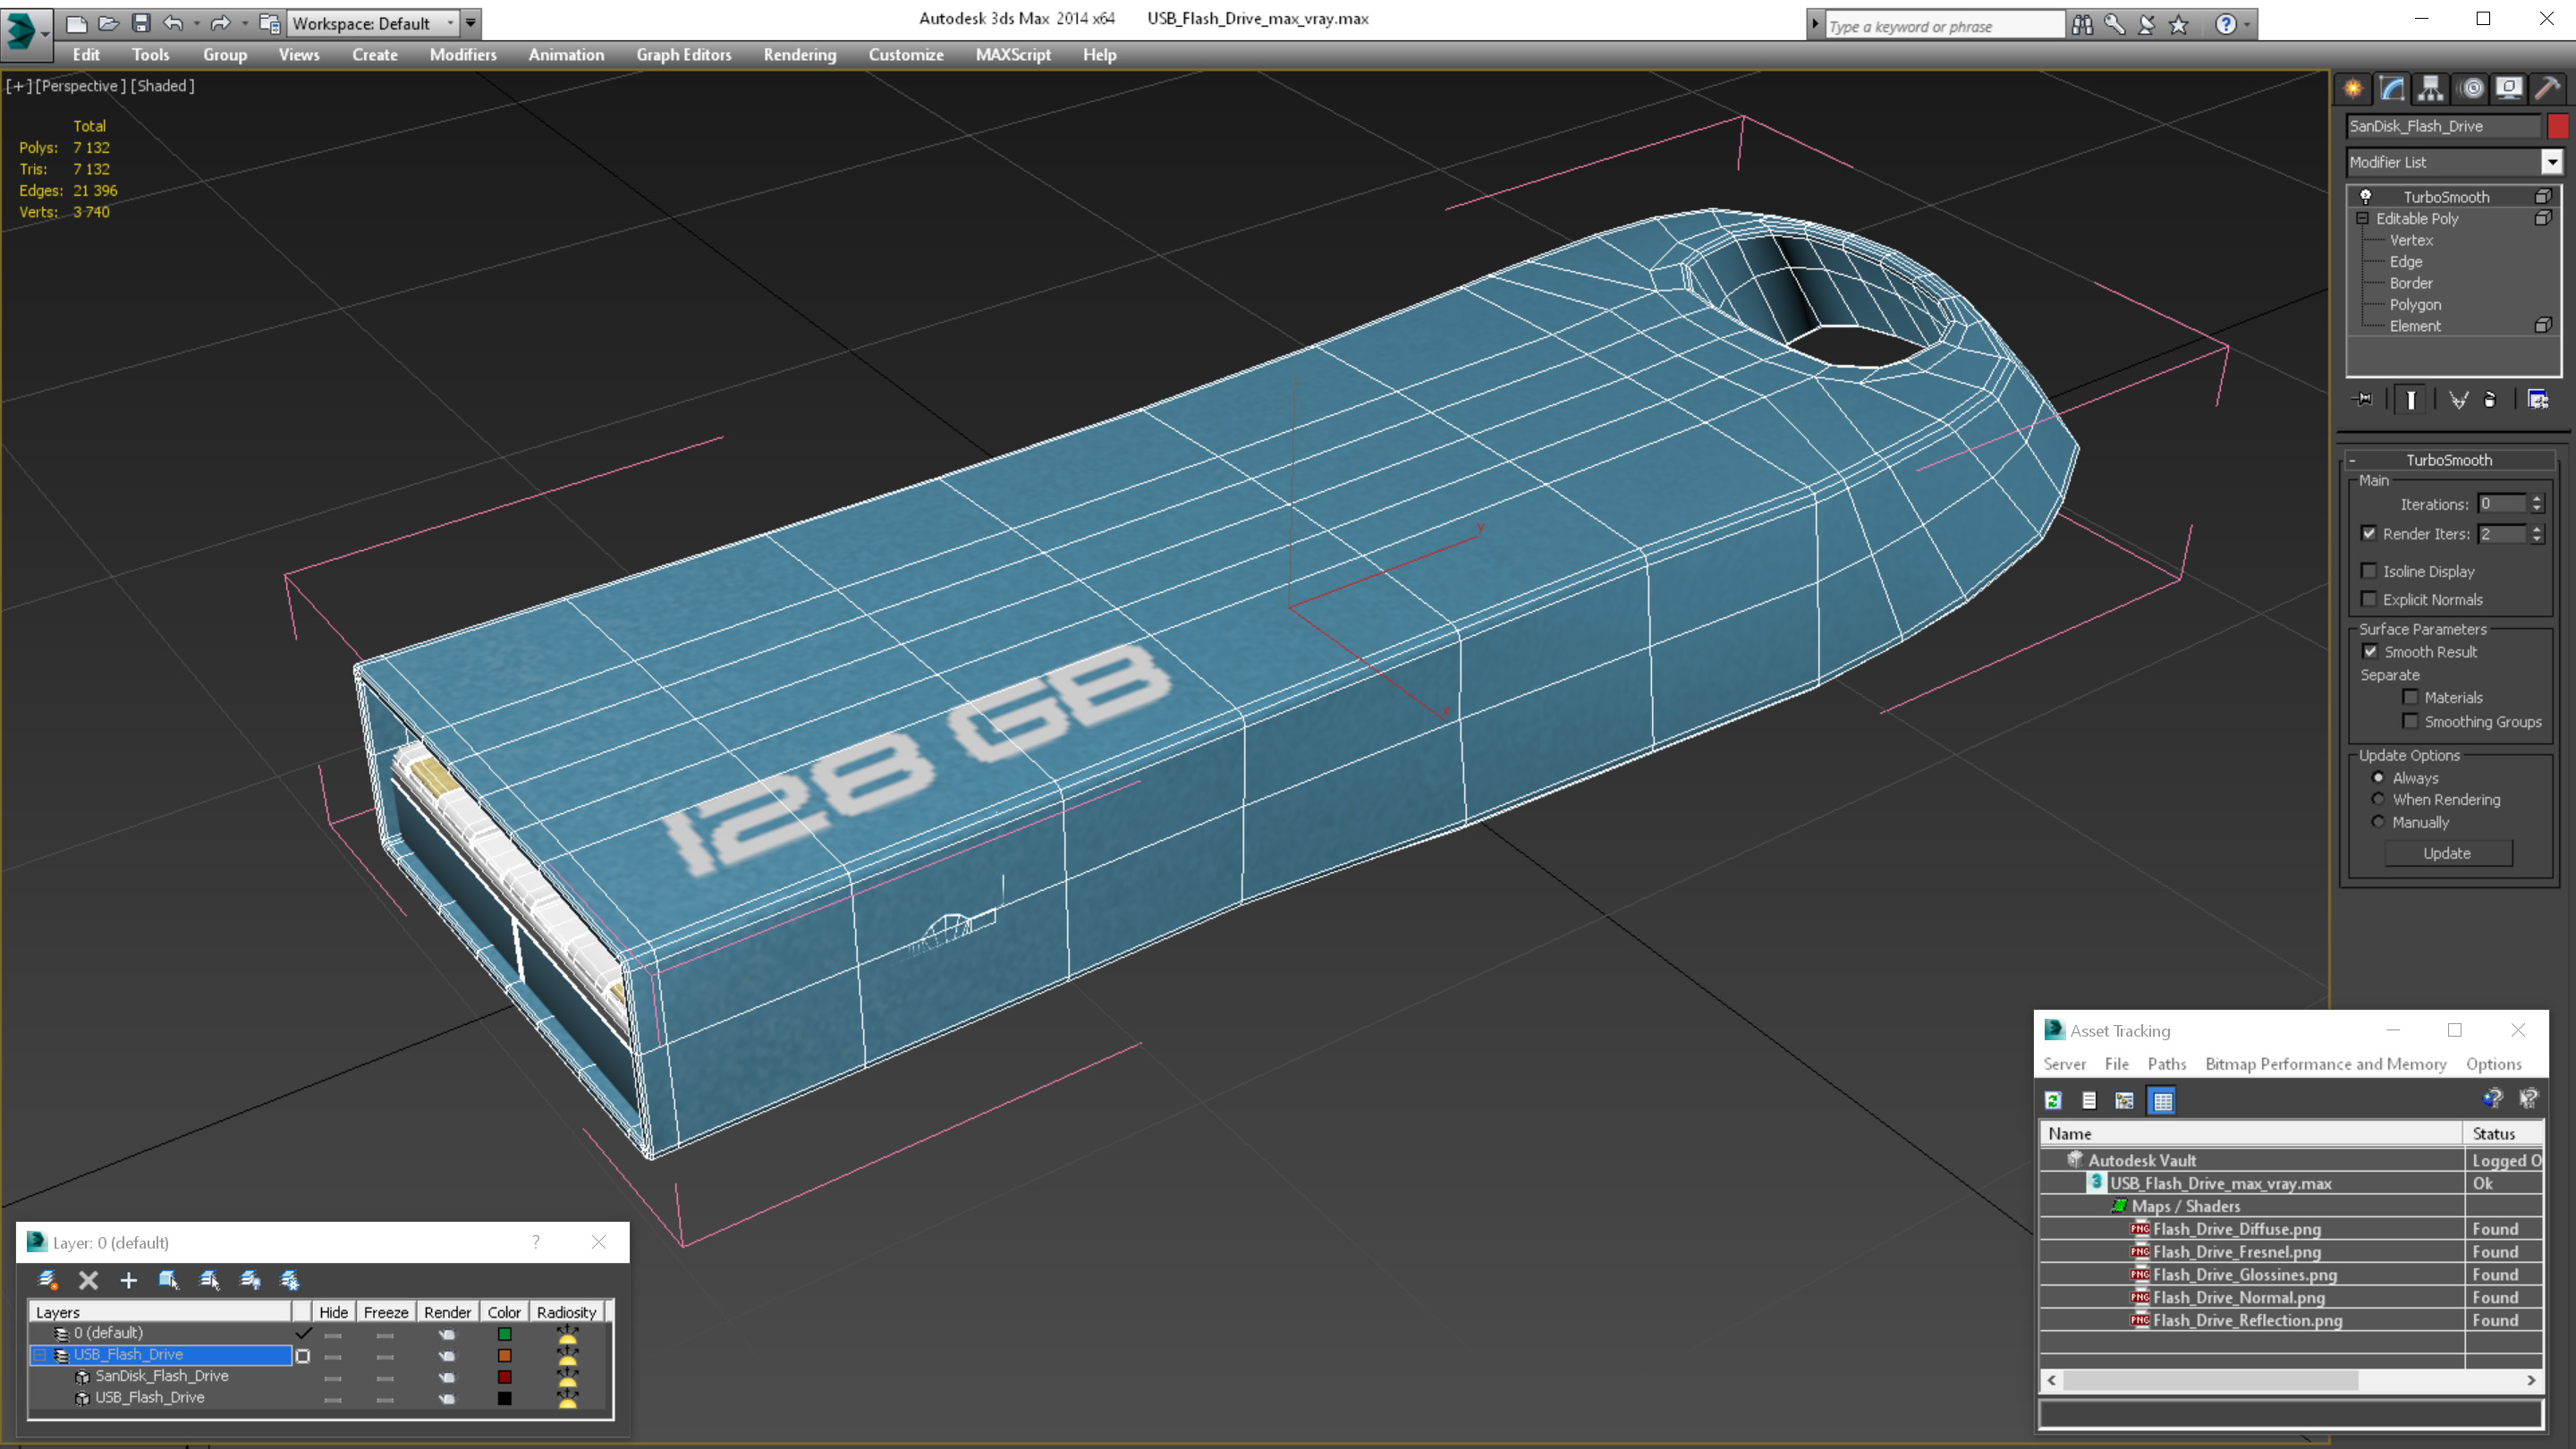Enable the Isoline Display checkbox
The image size is (2576, 1449).
(2369, 571)
